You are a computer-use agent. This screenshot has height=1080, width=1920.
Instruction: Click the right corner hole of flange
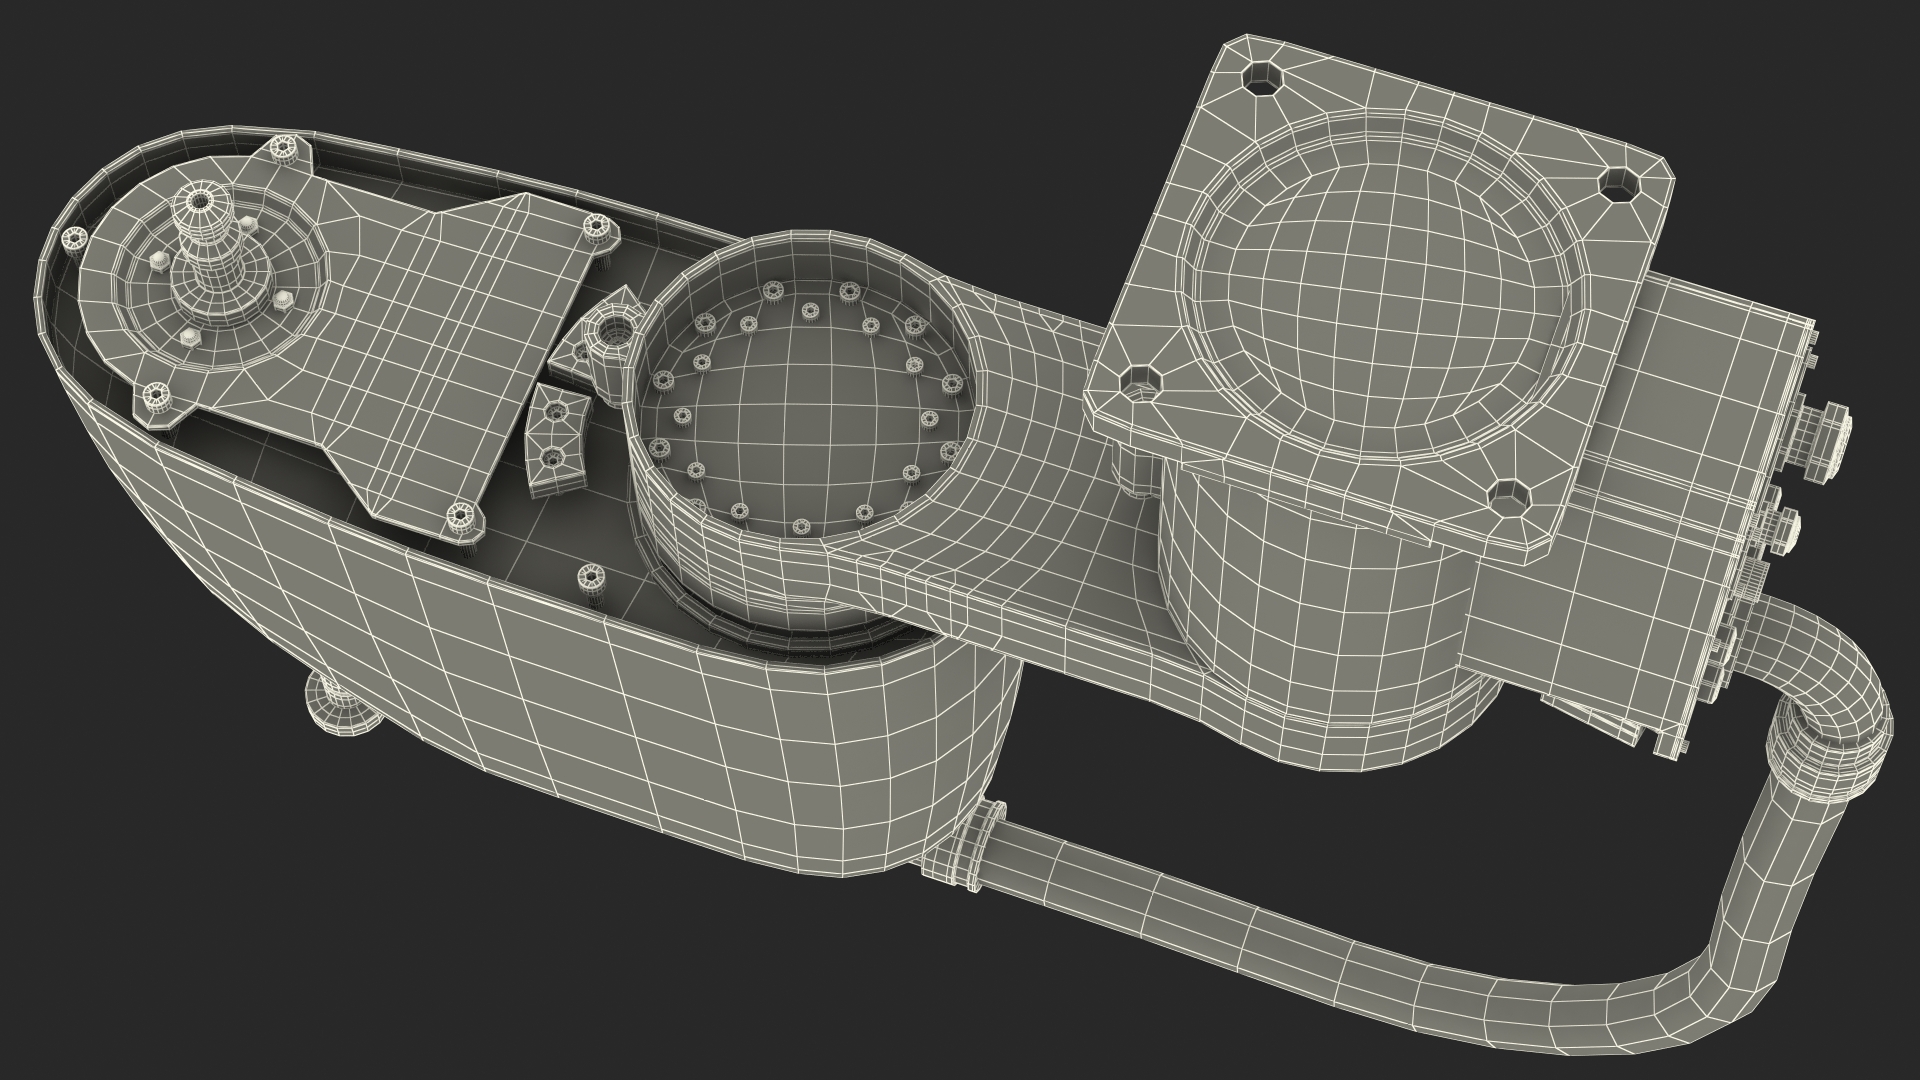point(1620,185)
